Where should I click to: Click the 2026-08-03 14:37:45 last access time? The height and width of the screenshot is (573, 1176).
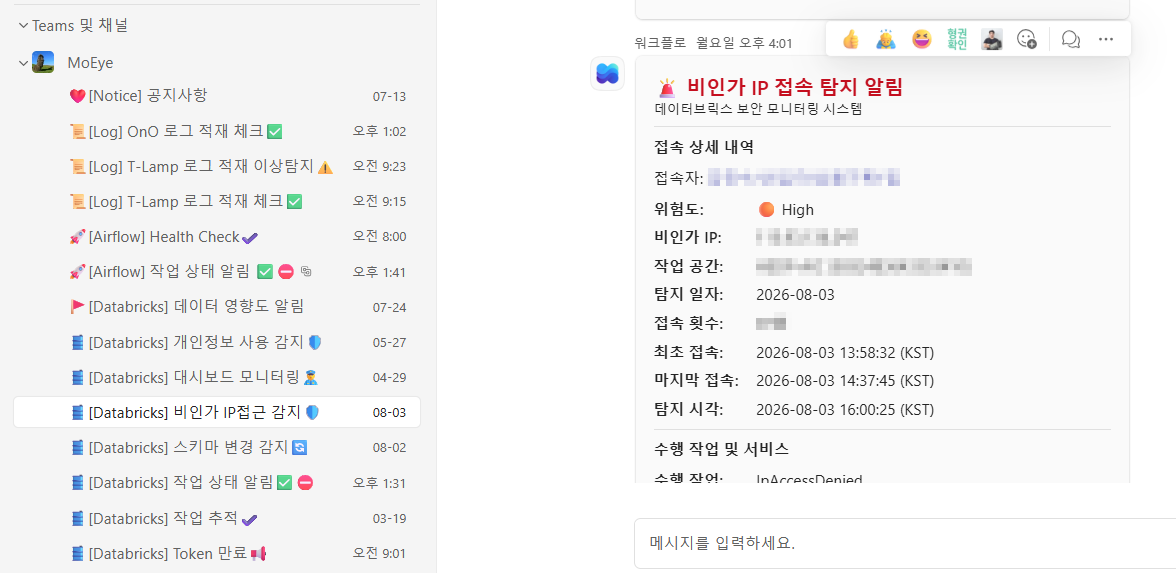(x=845, y=381)
